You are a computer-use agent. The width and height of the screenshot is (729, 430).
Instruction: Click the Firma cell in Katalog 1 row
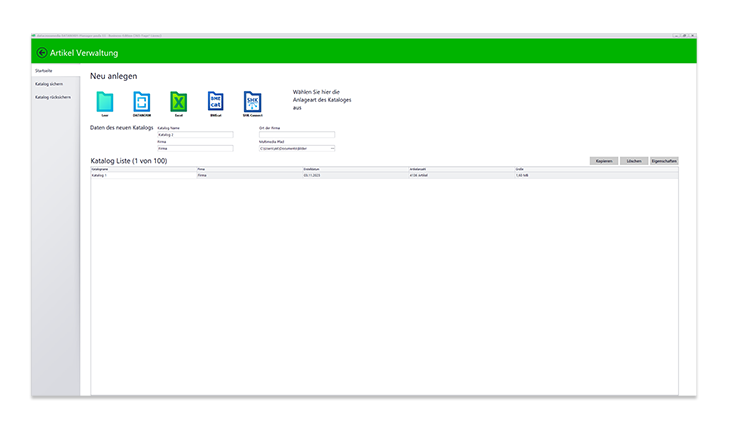tap(250, 176)
